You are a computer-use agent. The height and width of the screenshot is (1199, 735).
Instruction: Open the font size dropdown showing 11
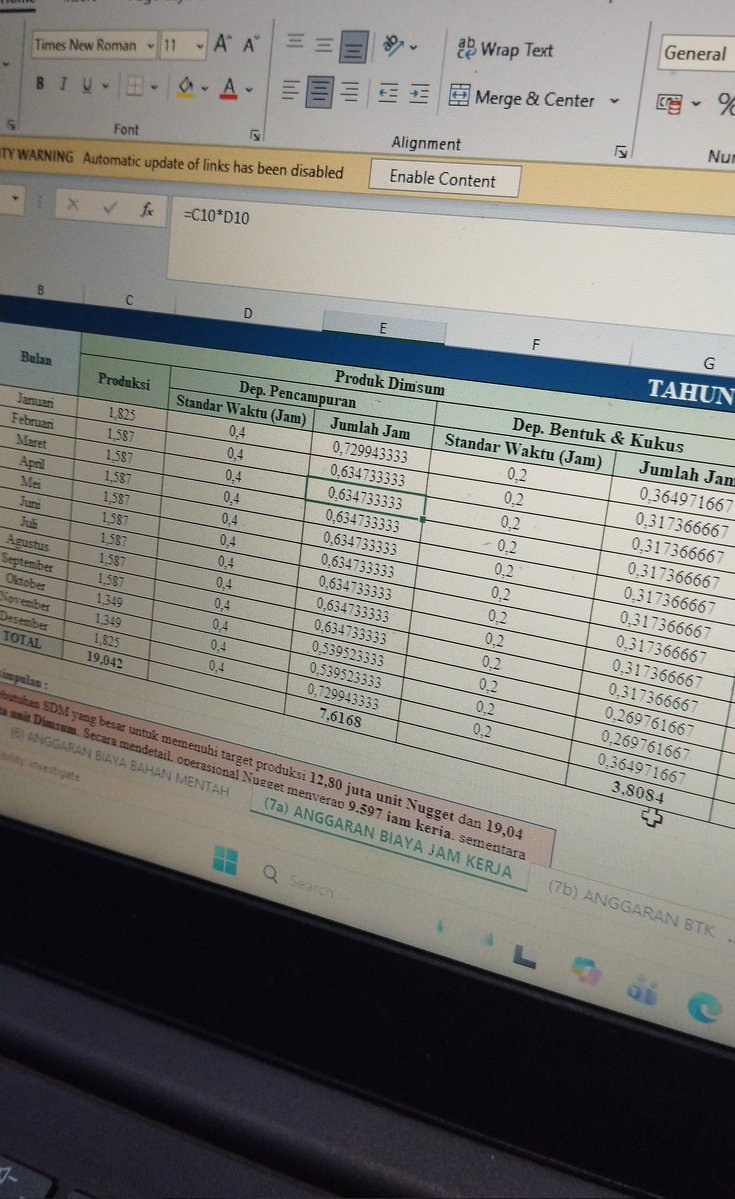point(200,47)
